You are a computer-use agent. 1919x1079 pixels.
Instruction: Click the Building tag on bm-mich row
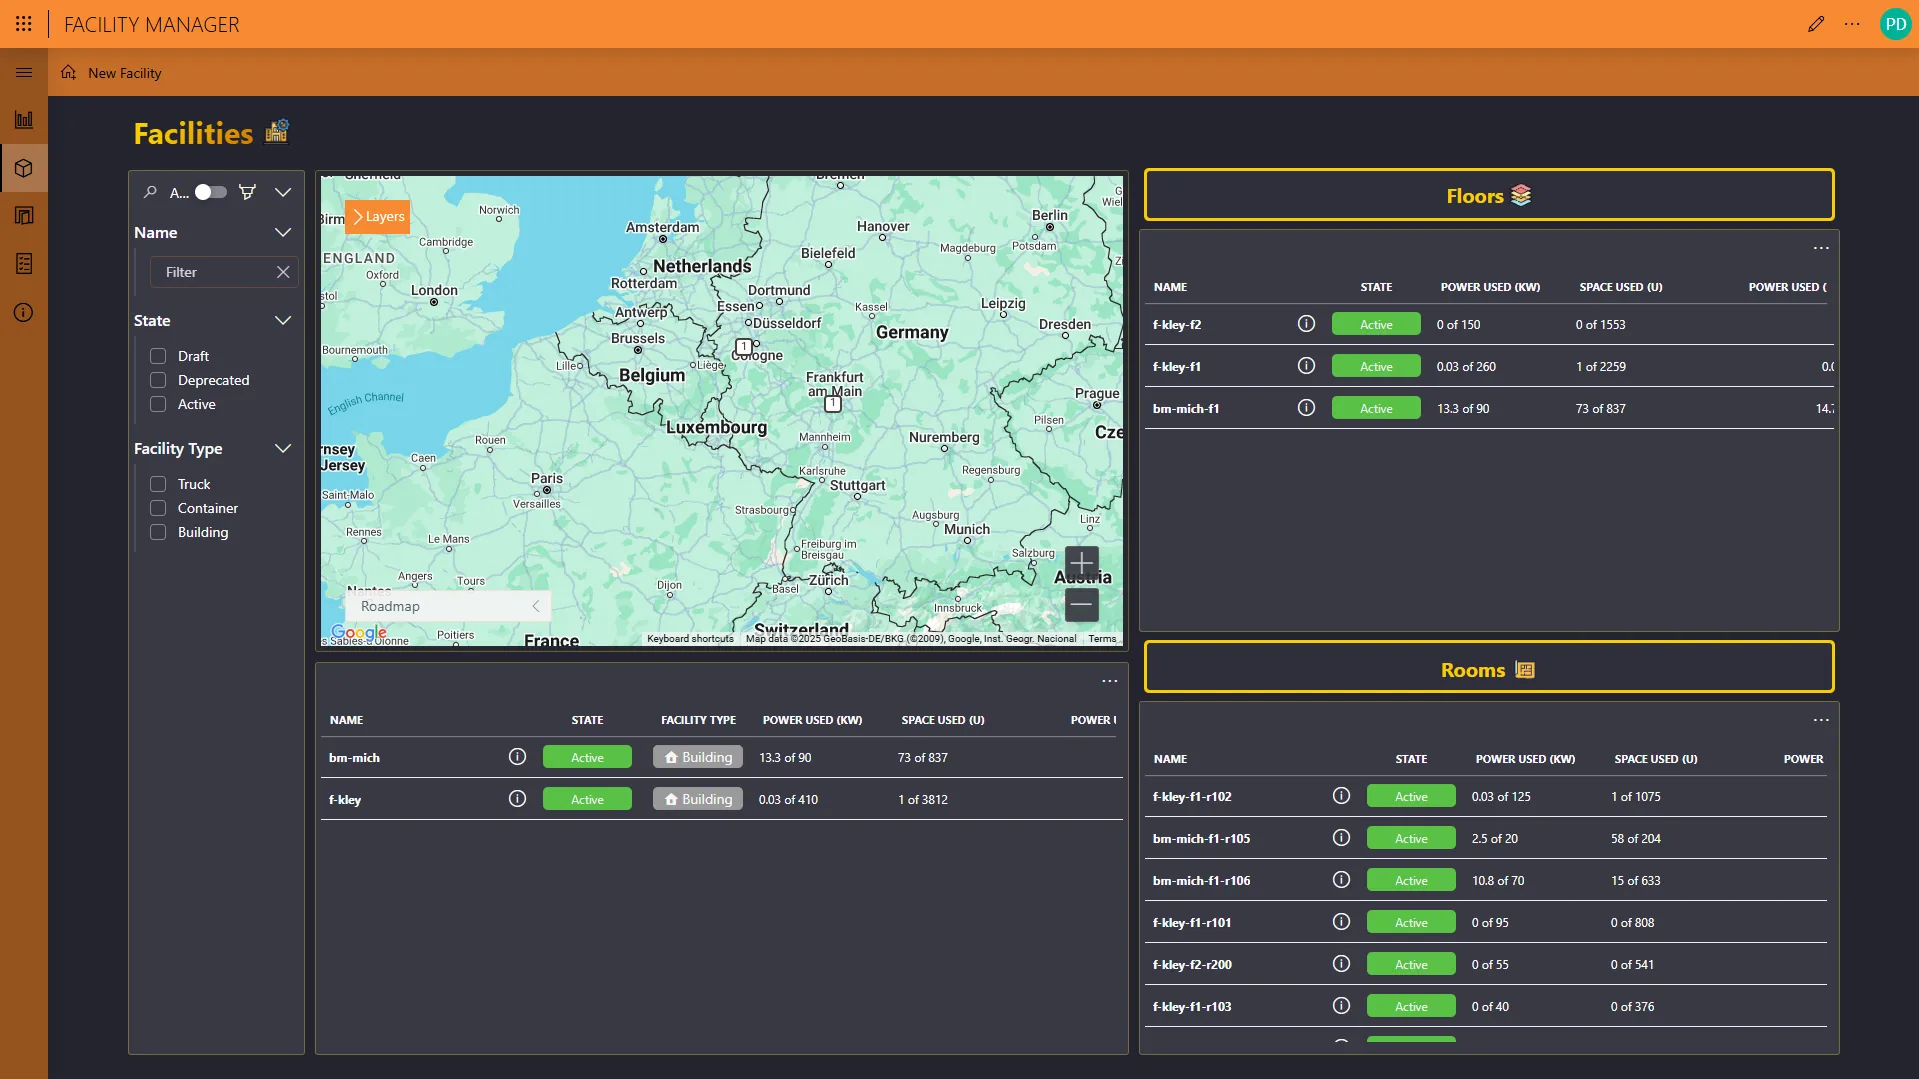[698, 757]
